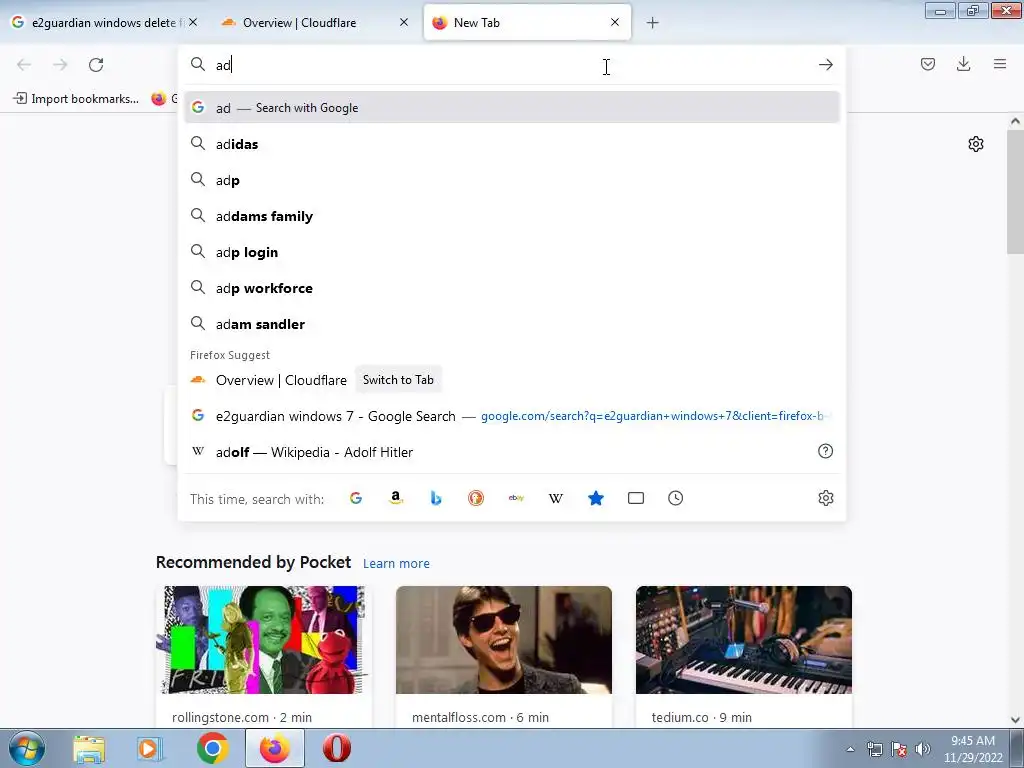Open search settings gear in dropdown
The width and height of the screenshot is (1024, 768).
click(x=825, y=498)
